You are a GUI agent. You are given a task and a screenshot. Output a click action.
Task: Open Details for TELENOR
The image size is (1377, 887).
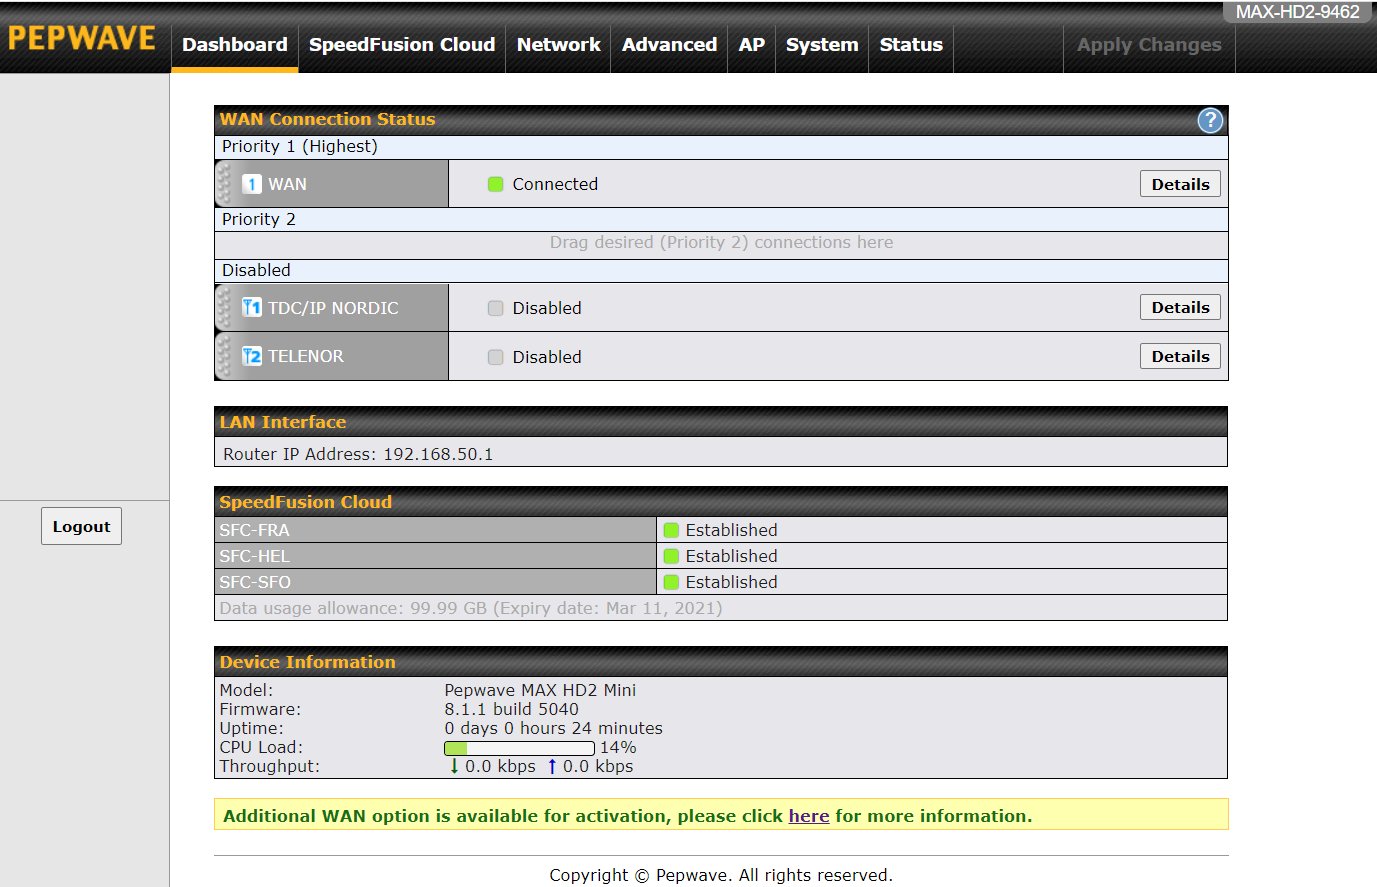pyautogui.click(x=1180, y=356)
